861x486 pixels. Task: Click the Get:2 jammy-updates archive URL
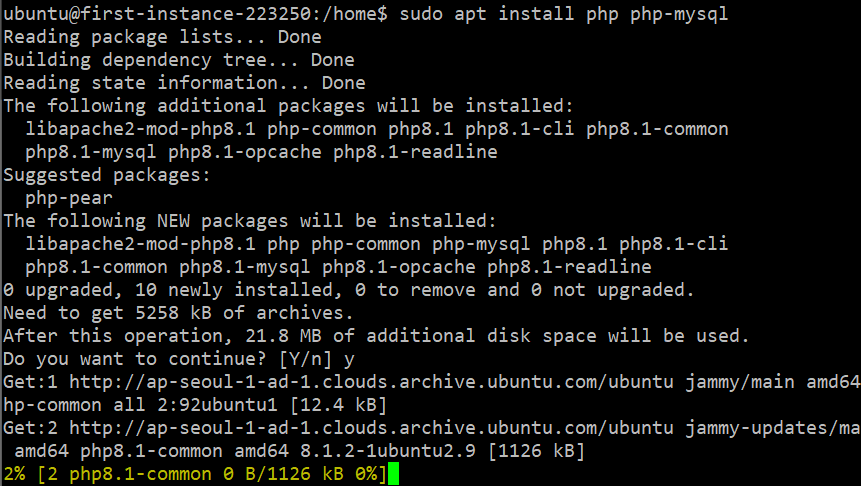click(x=371, y=428)
